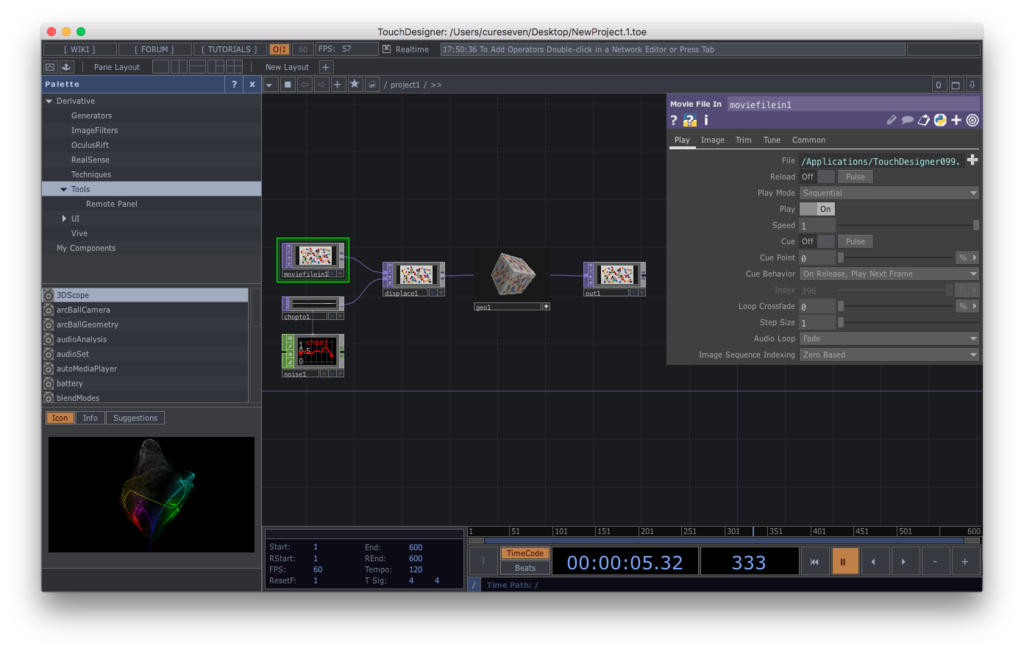Screen dimensions: 1024x651
Task: Click the pencil edit icon in parameter header
Action: 891,120
